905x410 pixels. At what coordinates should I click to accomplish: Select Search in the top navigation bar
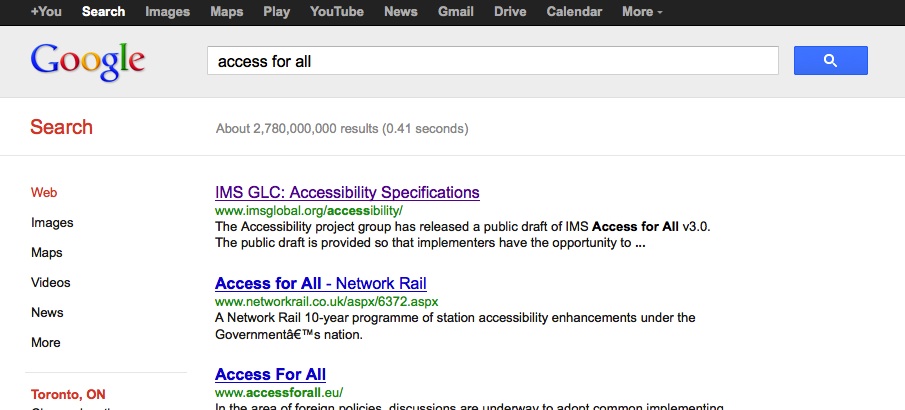click(x=103, y=12)
